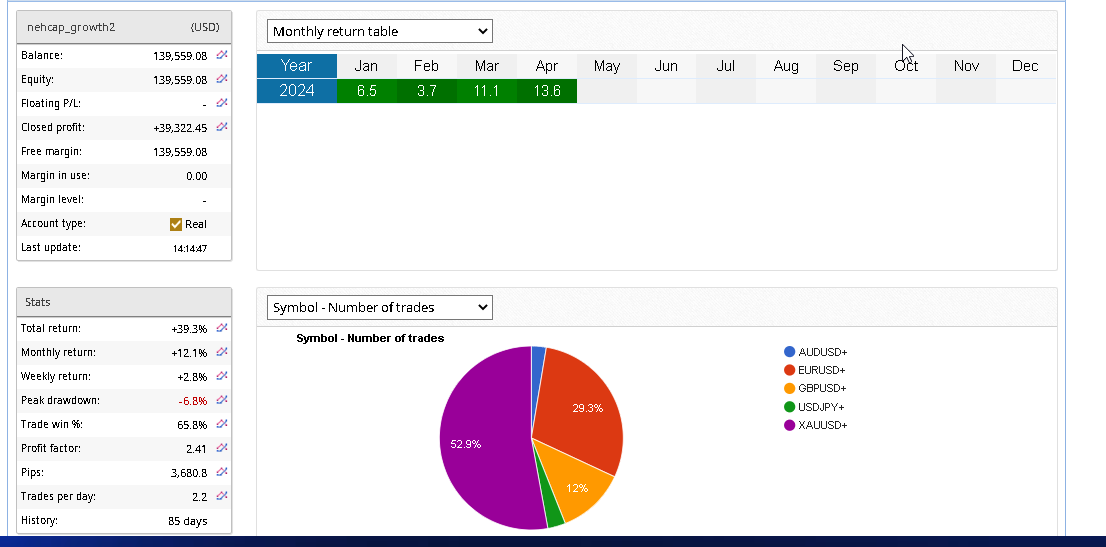Click chart icon beside Trade win %
This screenshot has width=1106, height=547.
click(222, 424)
